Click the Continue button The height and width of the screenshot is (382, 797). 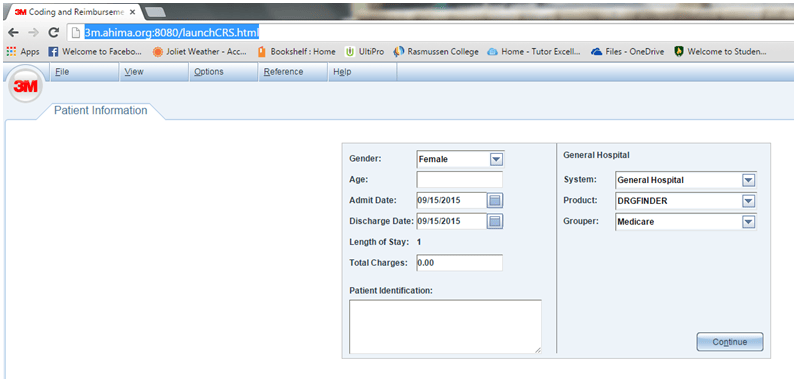point(729,342)
